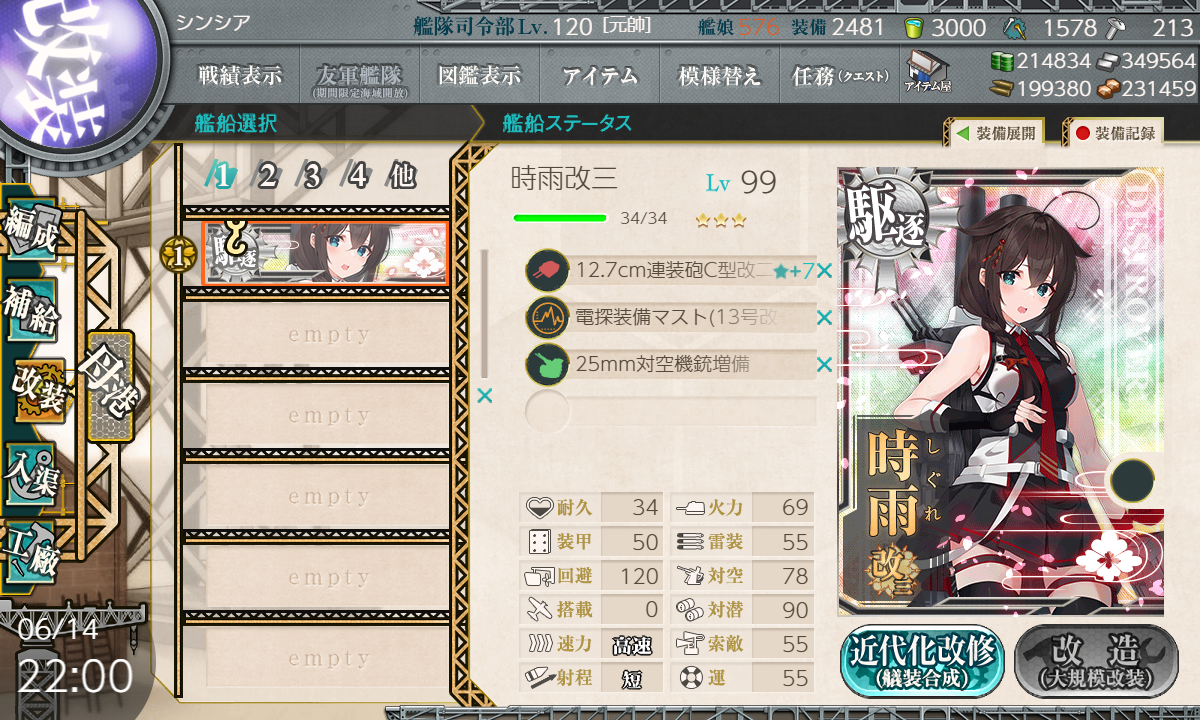Click the 近代化改修 modernization button
Screen dimensions: 1200x720
point(923,661)
